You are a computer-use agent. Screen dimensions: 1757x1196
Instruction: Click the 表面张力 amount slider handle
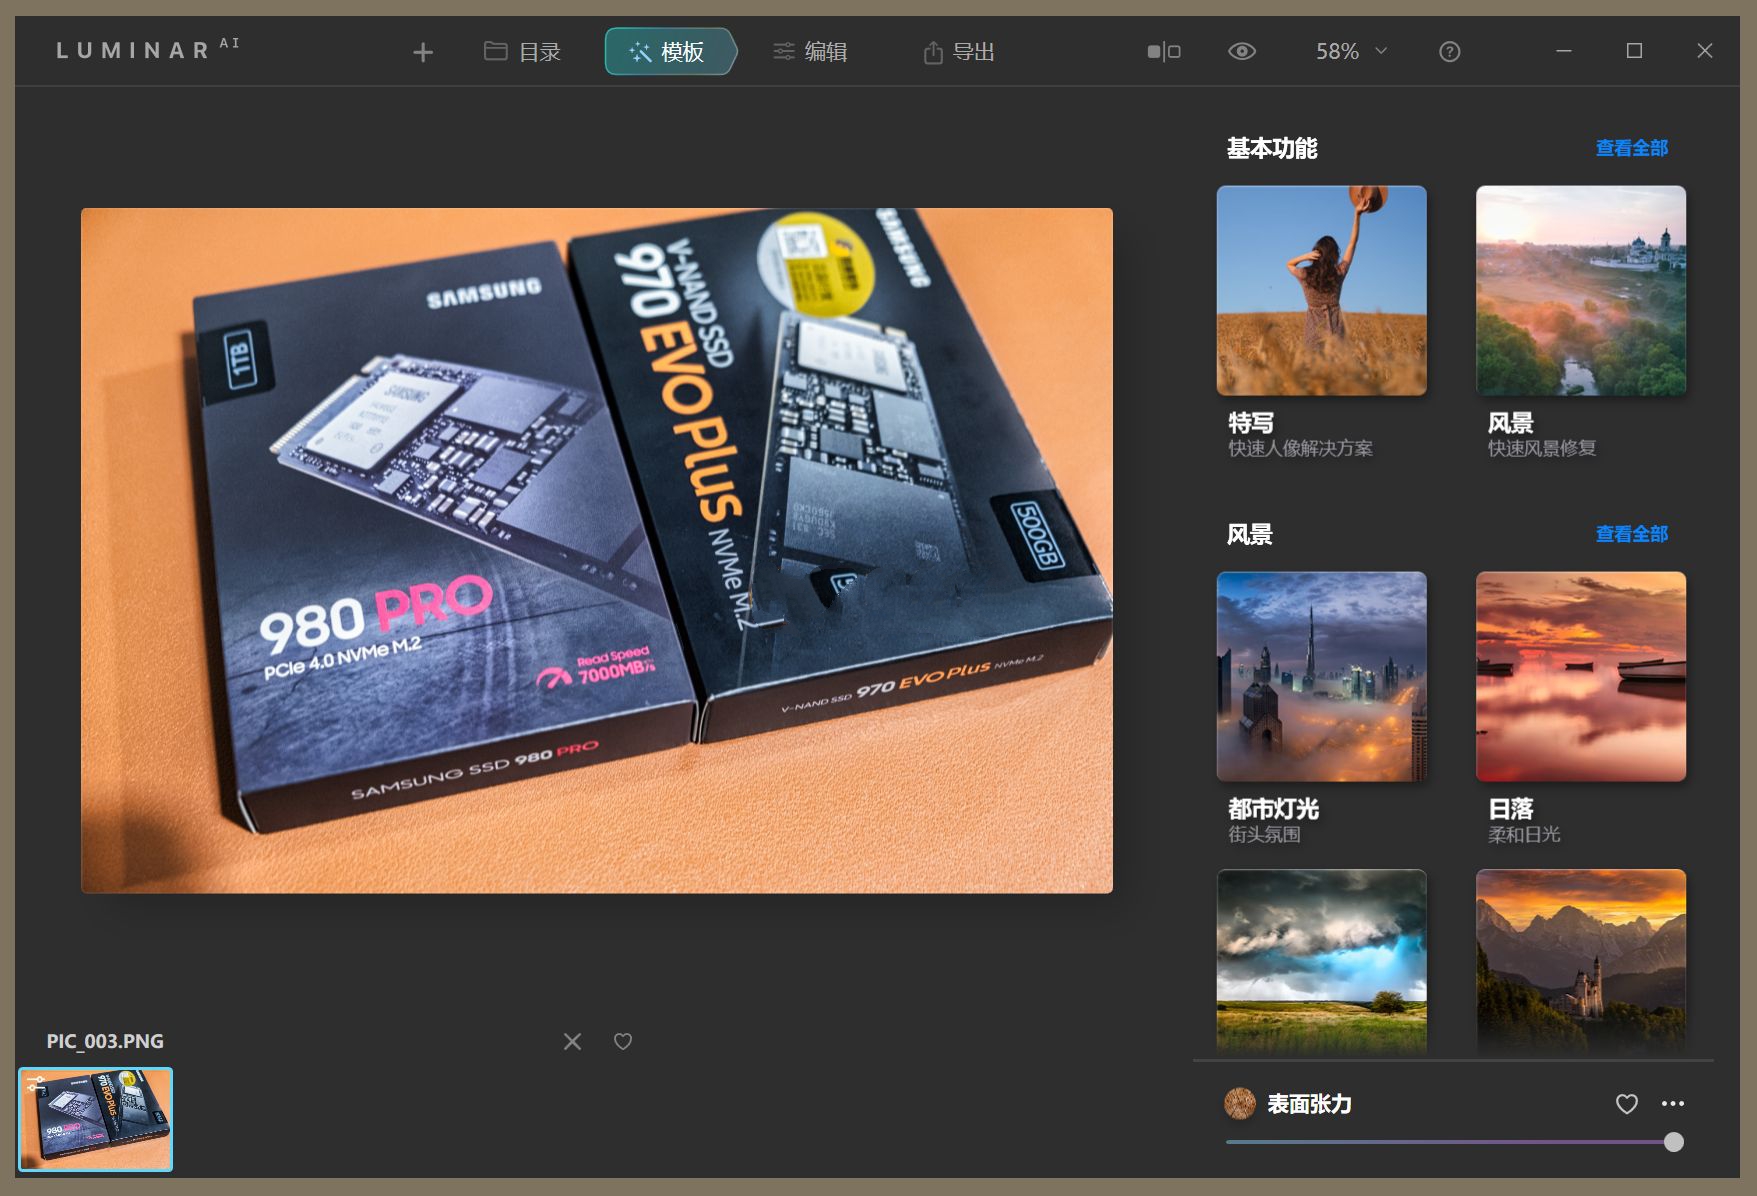tap(1673, 1142)
